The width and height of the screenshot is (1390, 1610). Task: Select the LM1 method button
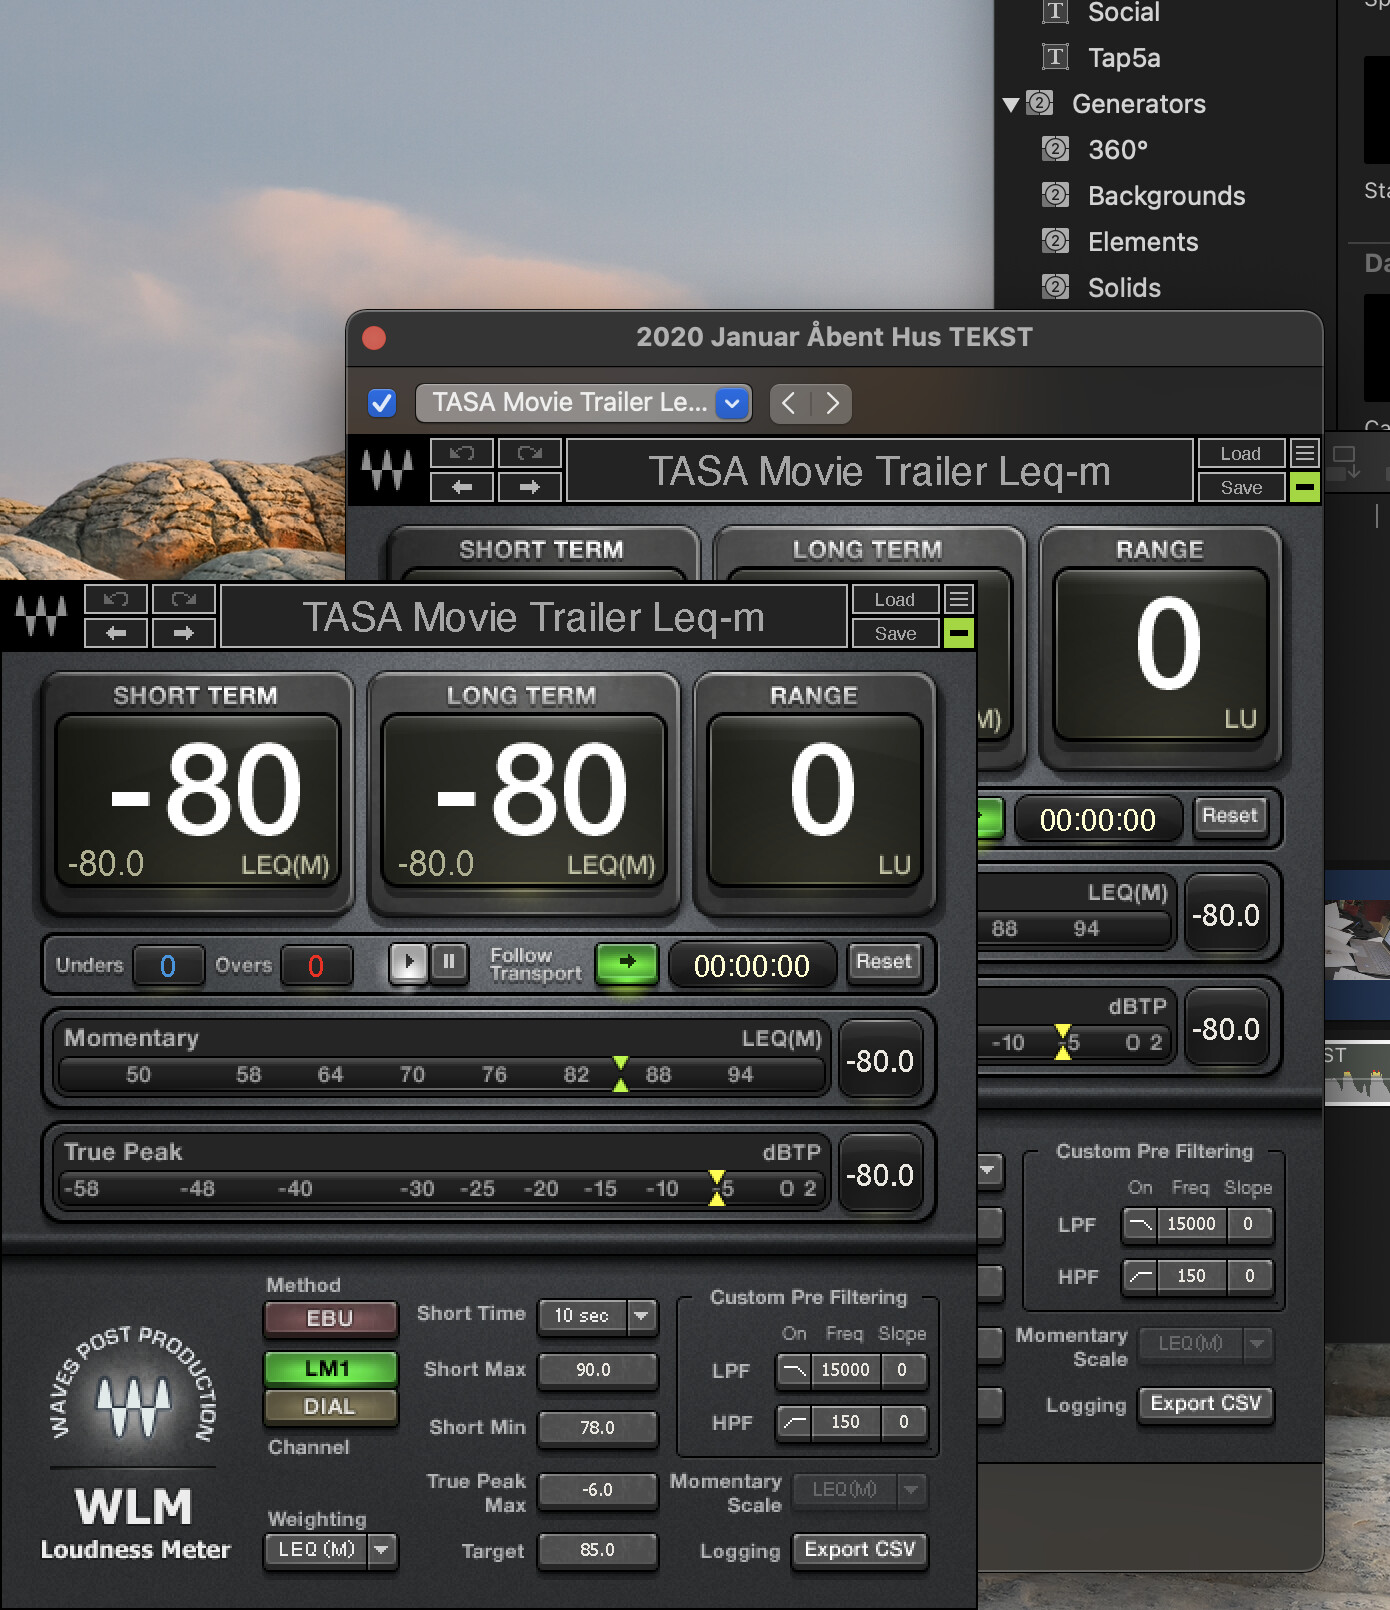330,1368
